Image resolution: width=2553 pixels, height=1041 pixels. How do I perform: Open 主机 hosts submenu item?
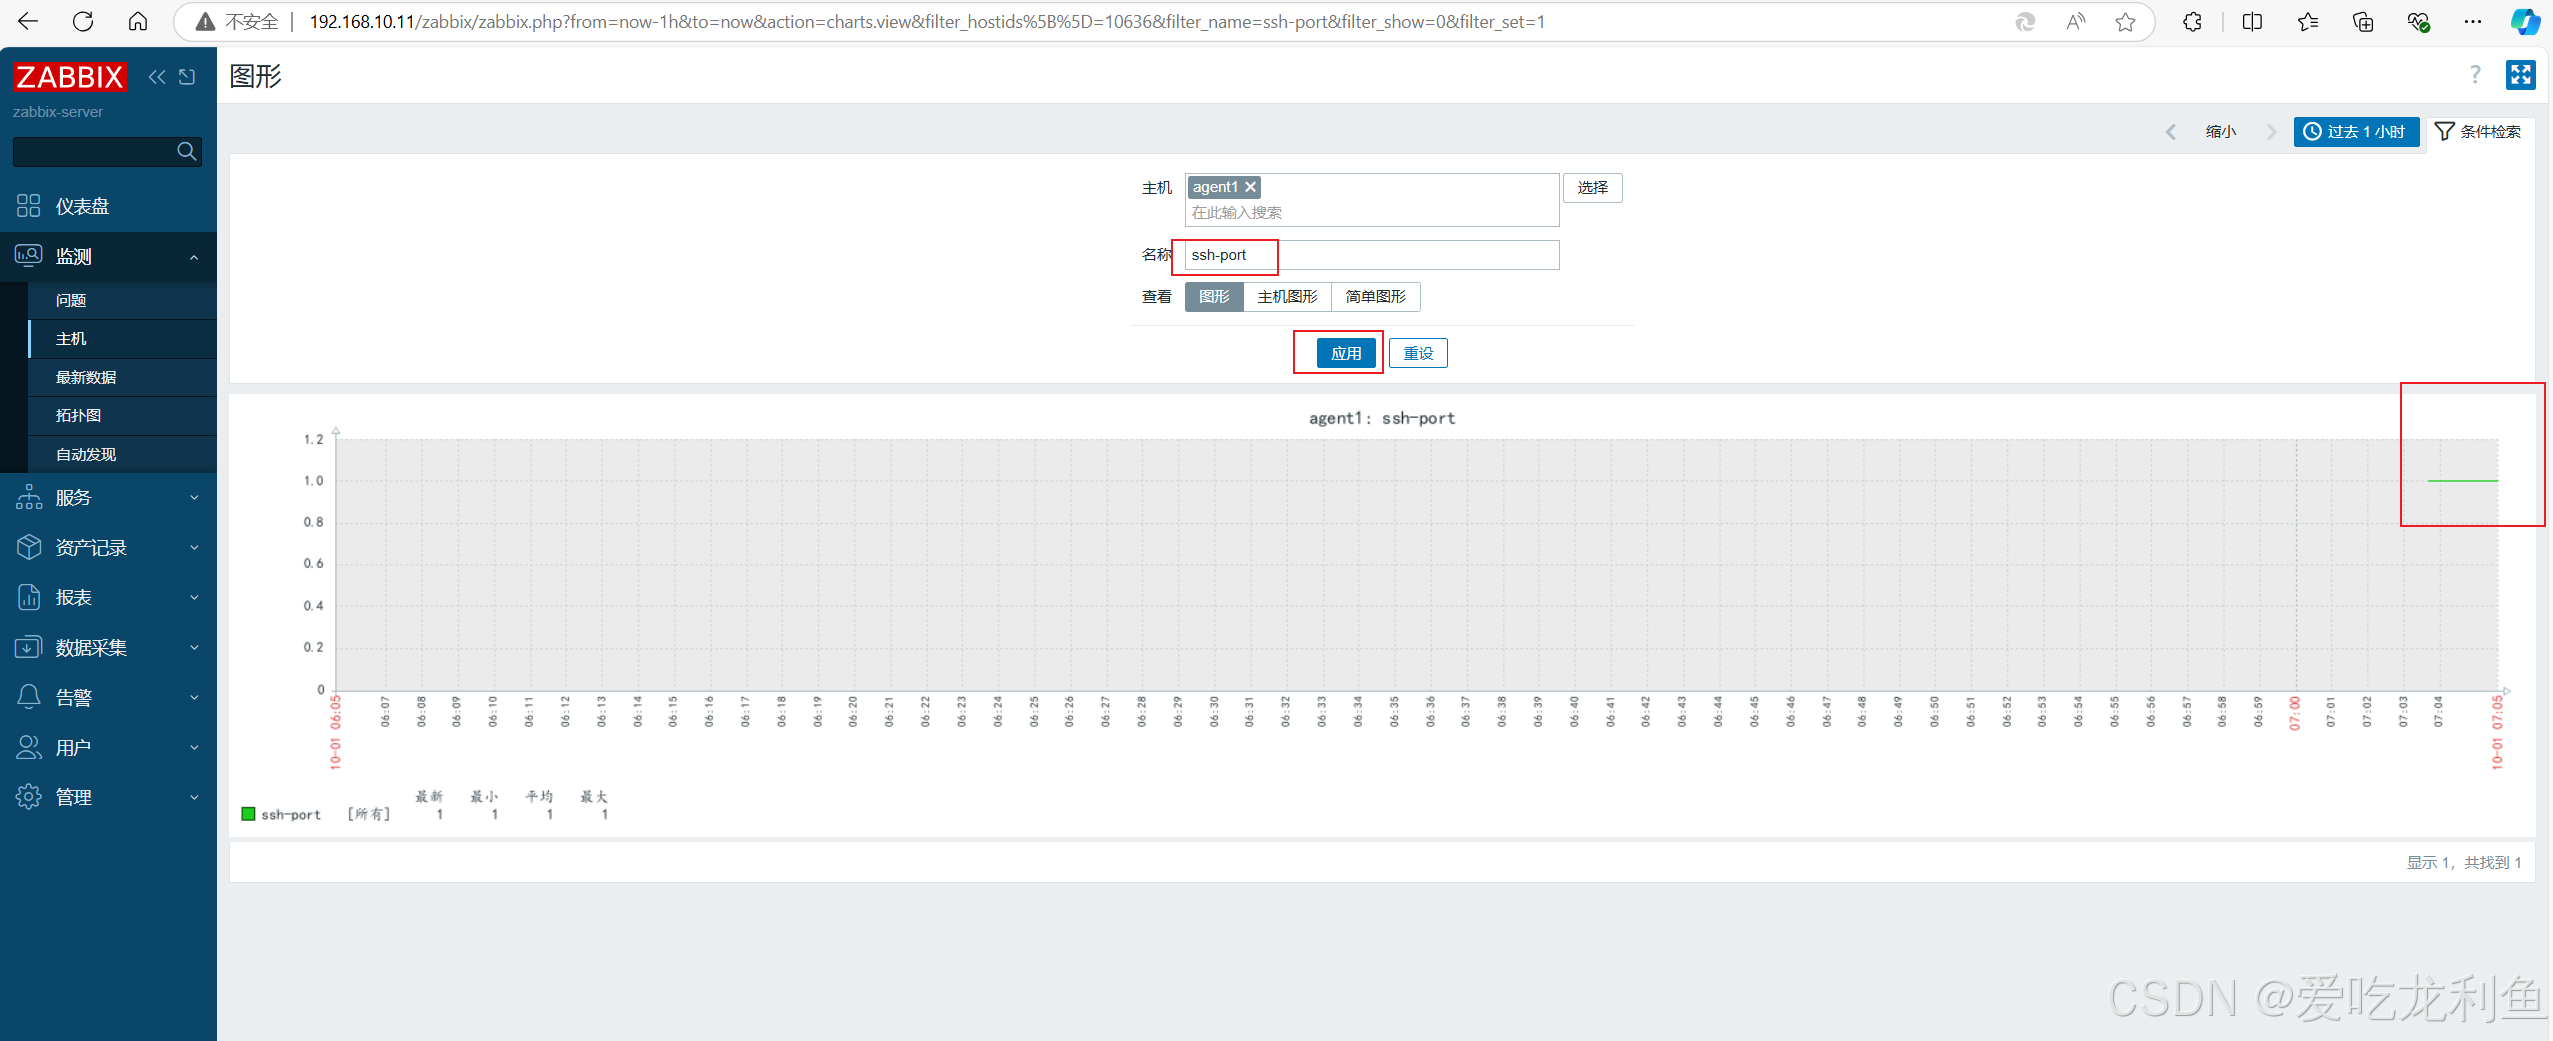point(122,339)
